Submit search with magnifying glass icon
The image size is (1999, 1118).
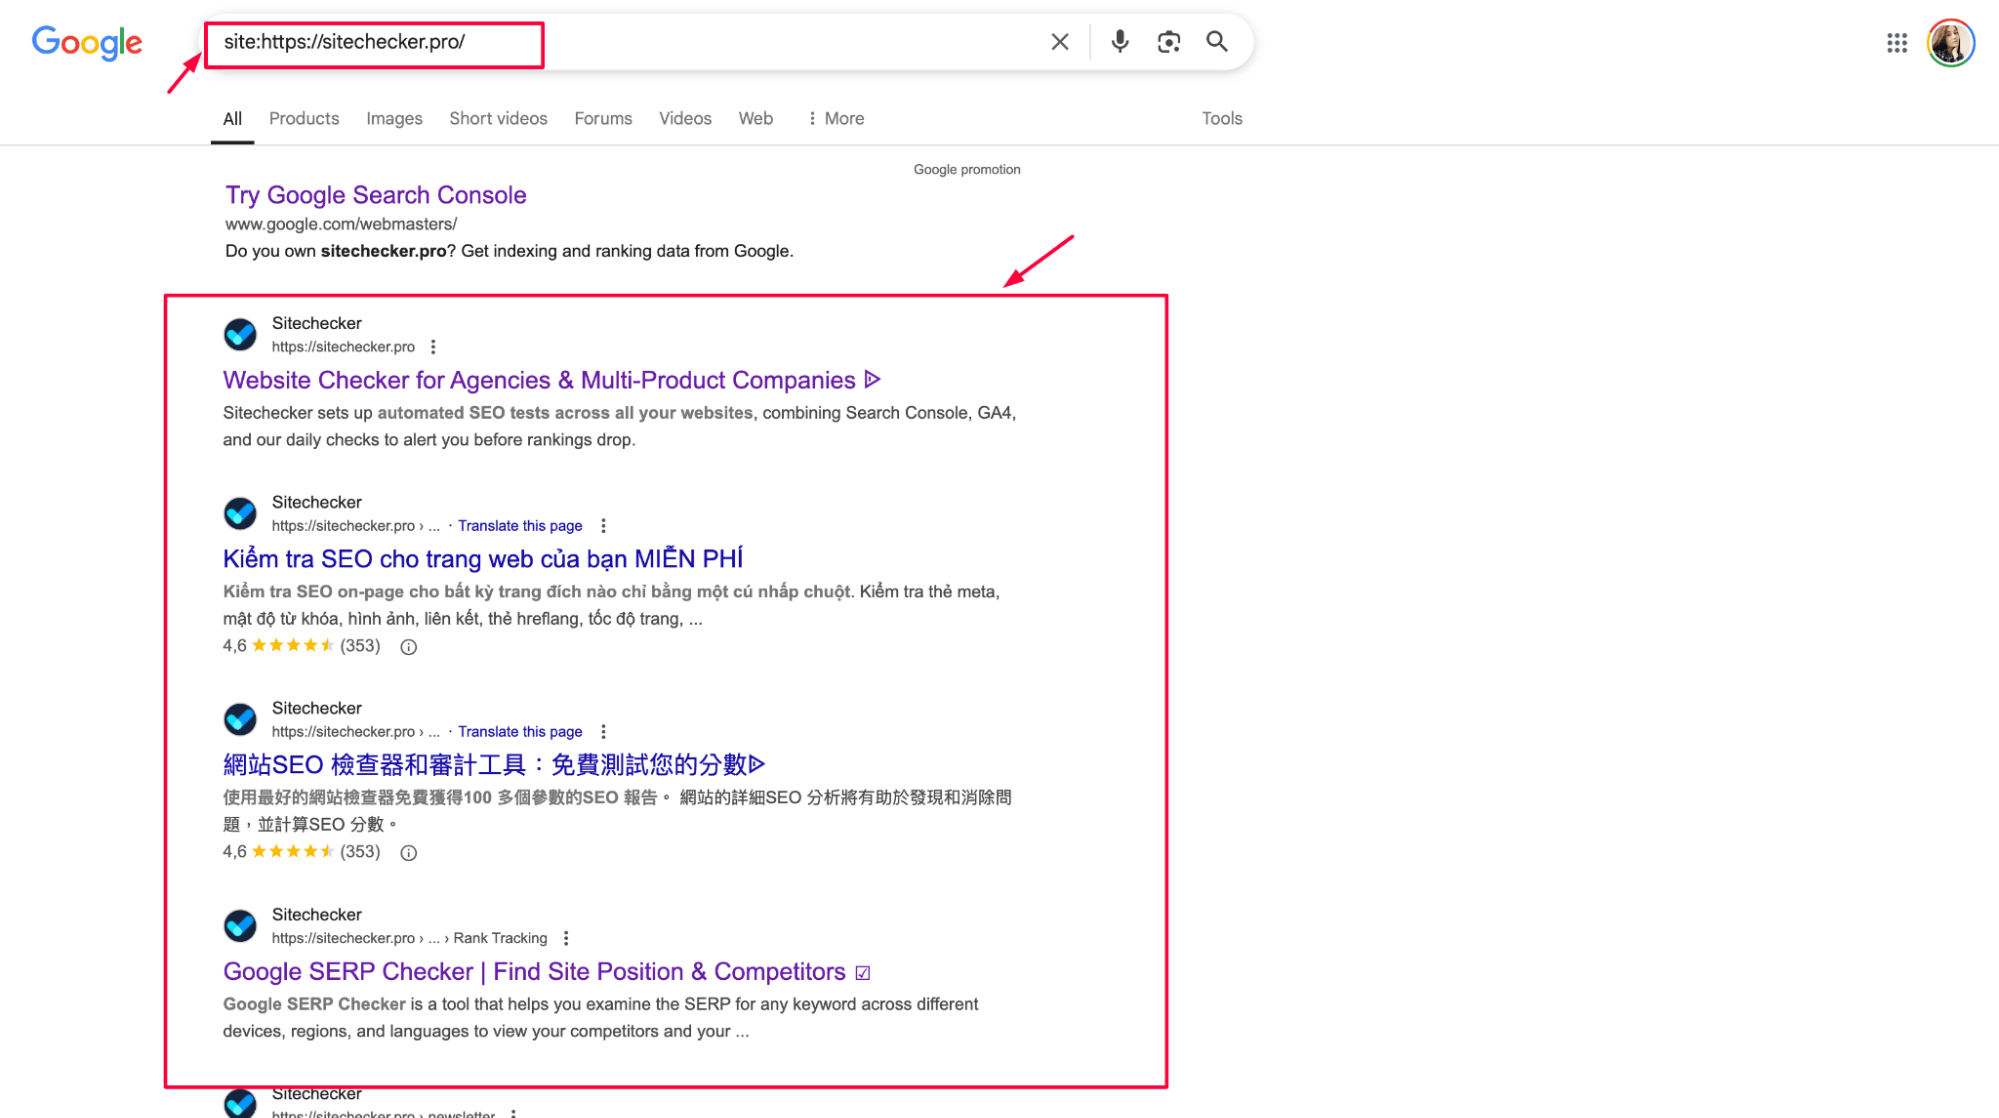1217,42
